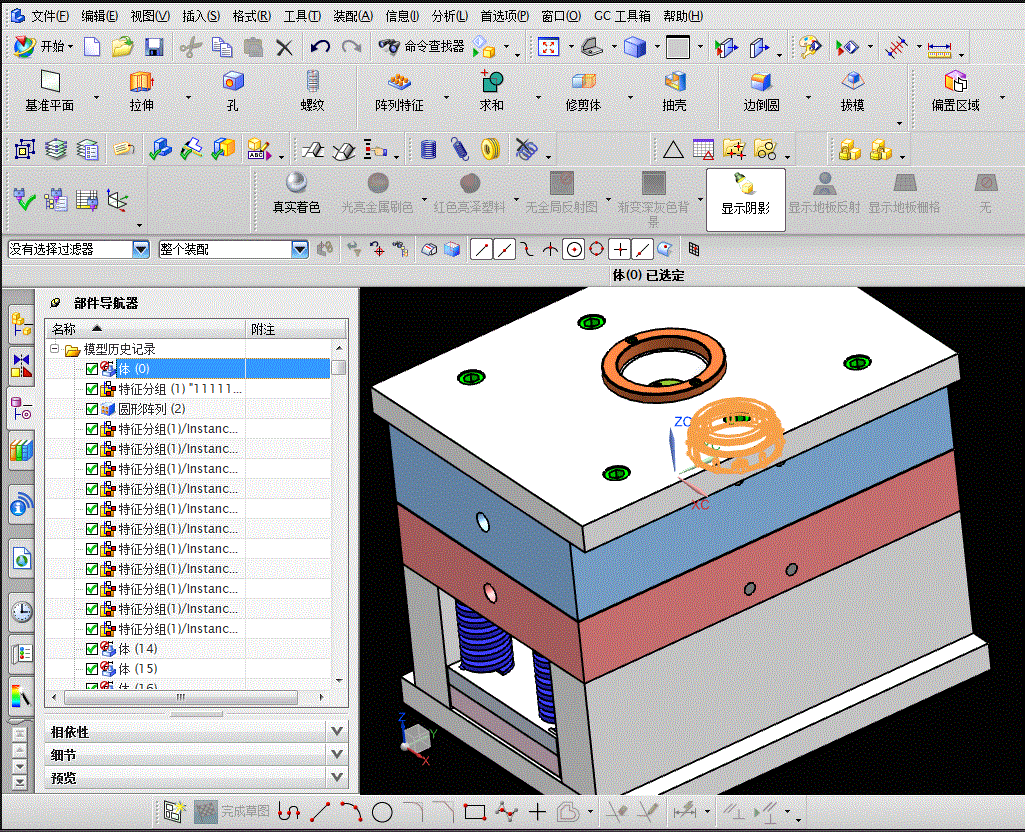
Task: Open the Edit (编辑) menu
Action: point(99,16)
